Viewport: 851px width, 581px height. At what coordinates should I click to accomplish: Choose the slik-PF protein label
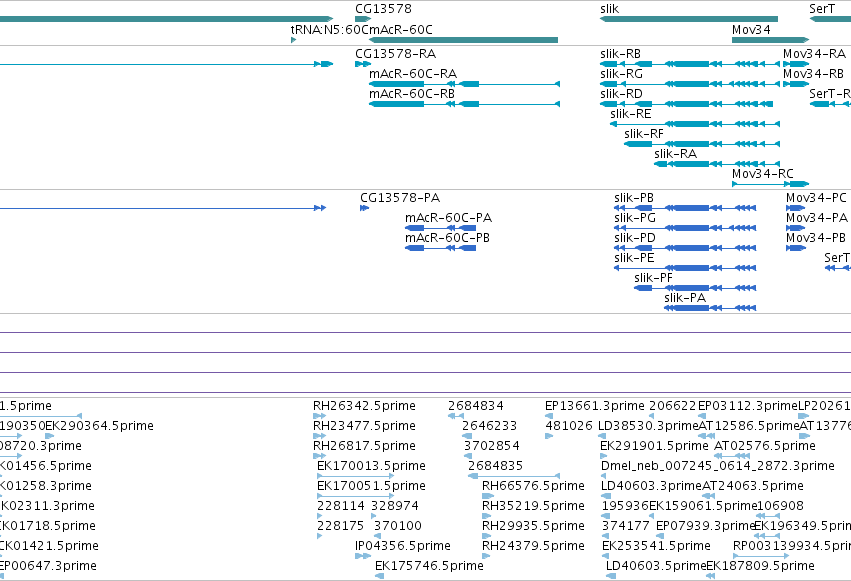coord(653,278)
